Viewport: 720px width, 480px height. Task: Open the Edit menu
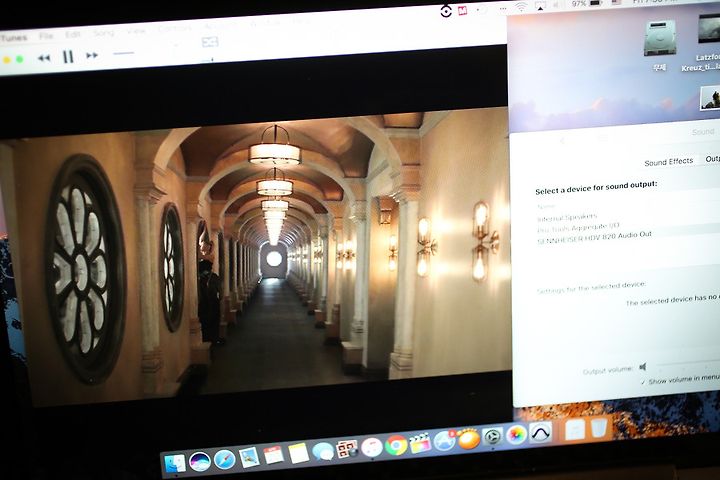[x=73, y=34]
